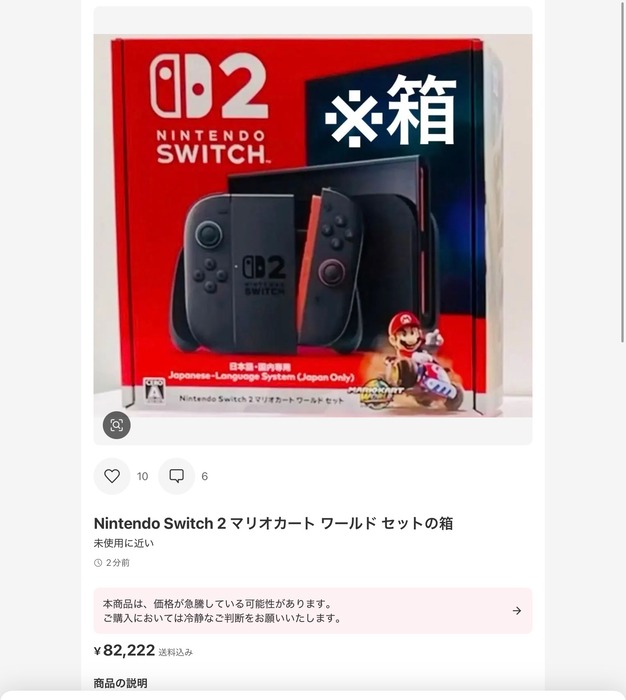This screenshot has height=700, width=626.
Task: Click the heart like icon
Action: pyautogui.click(x=112, y=476)
